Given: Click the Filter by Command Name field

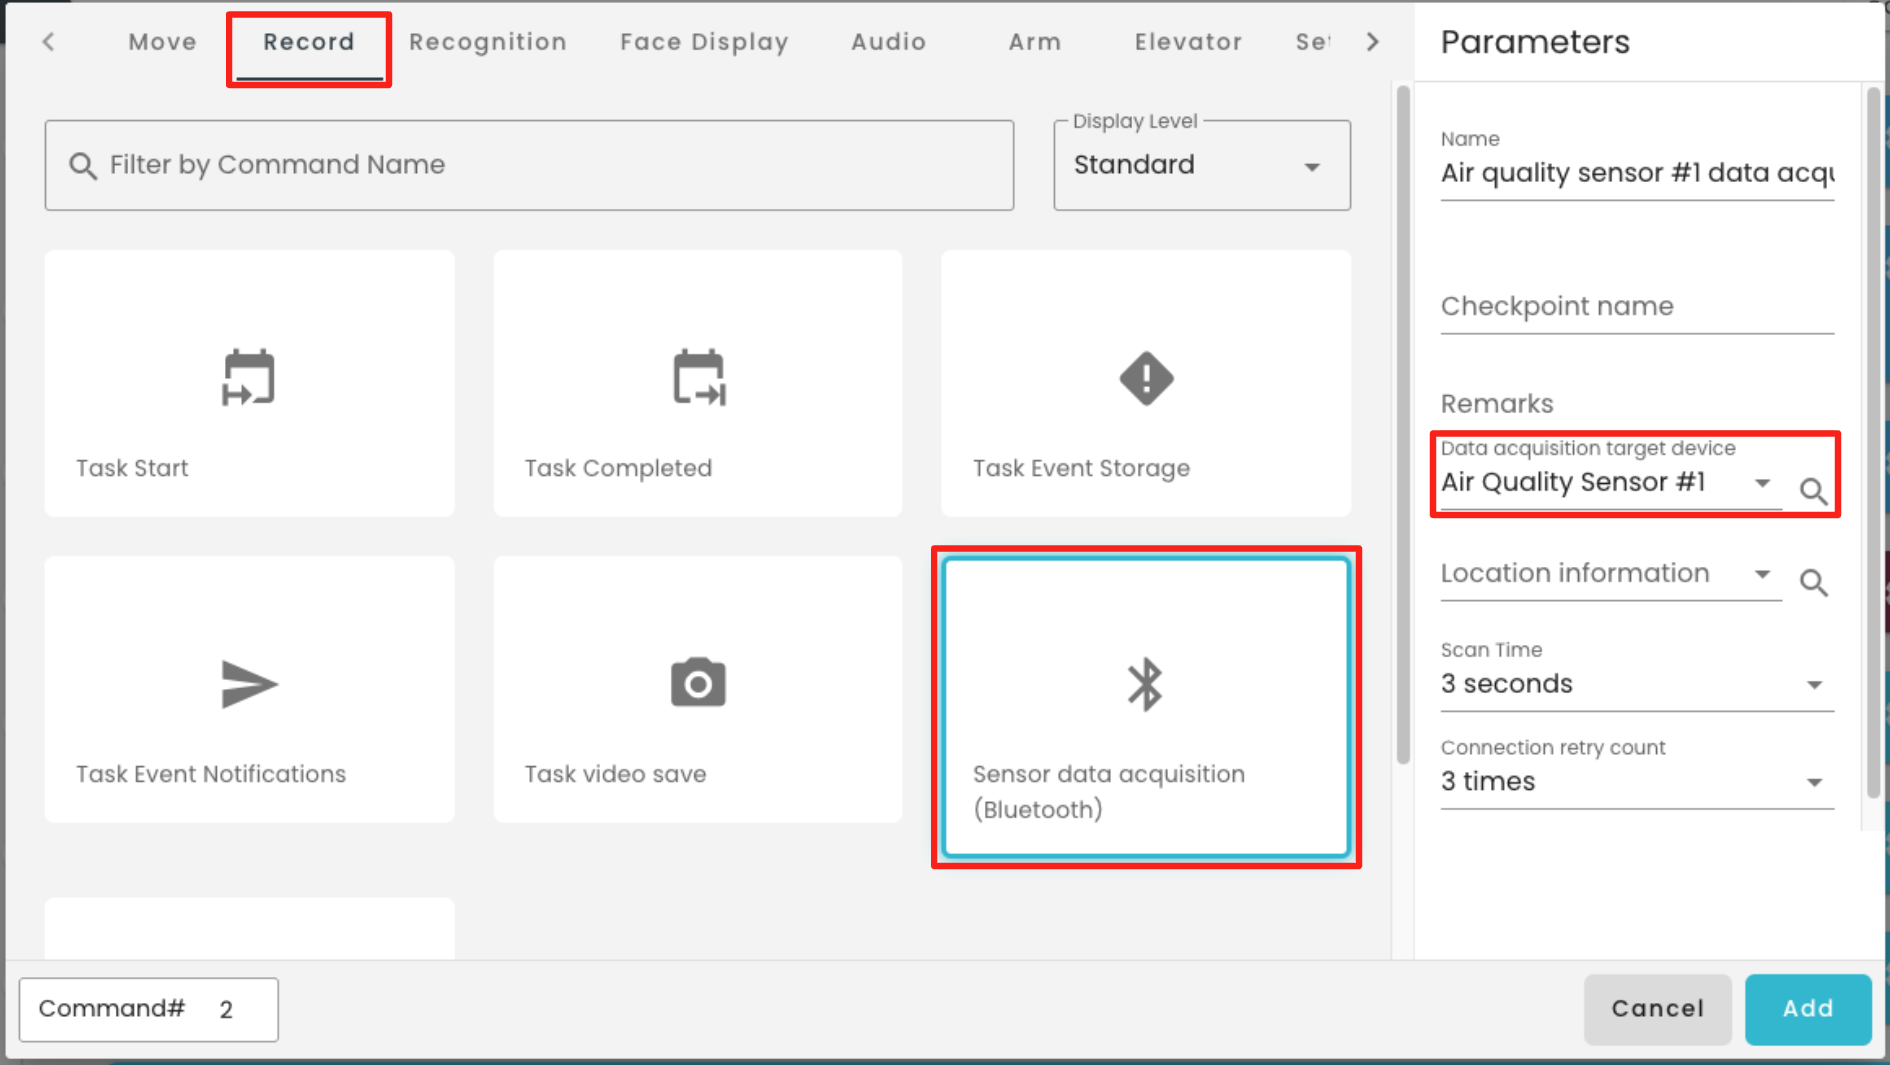Looking at the screenshot, I should 529,165.
